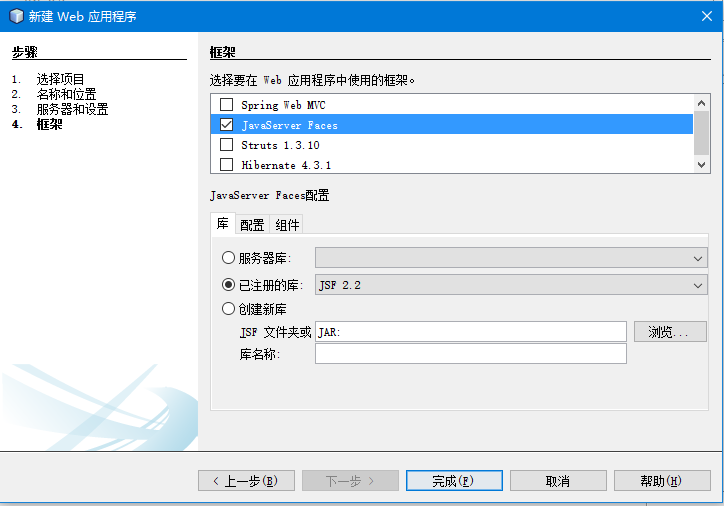
Task: Choose the 已注册的库 radio option
Action: pyautogui.click(x=229, y=285)
